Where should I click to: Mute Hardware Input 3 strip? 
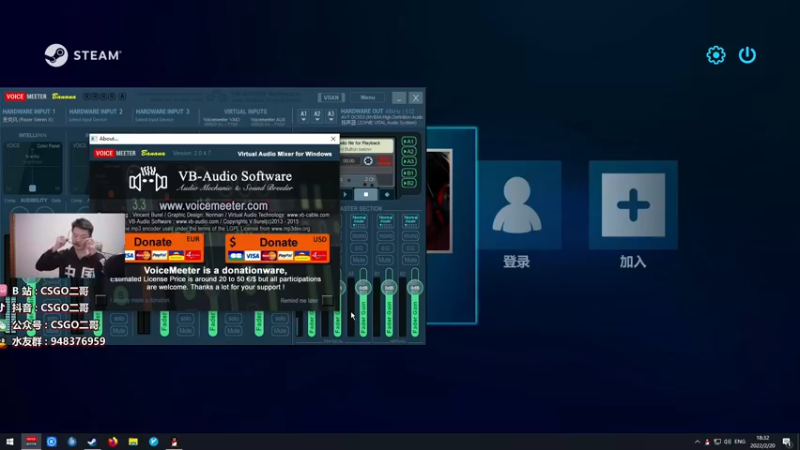pyautogui.click(x=185, y=331)
